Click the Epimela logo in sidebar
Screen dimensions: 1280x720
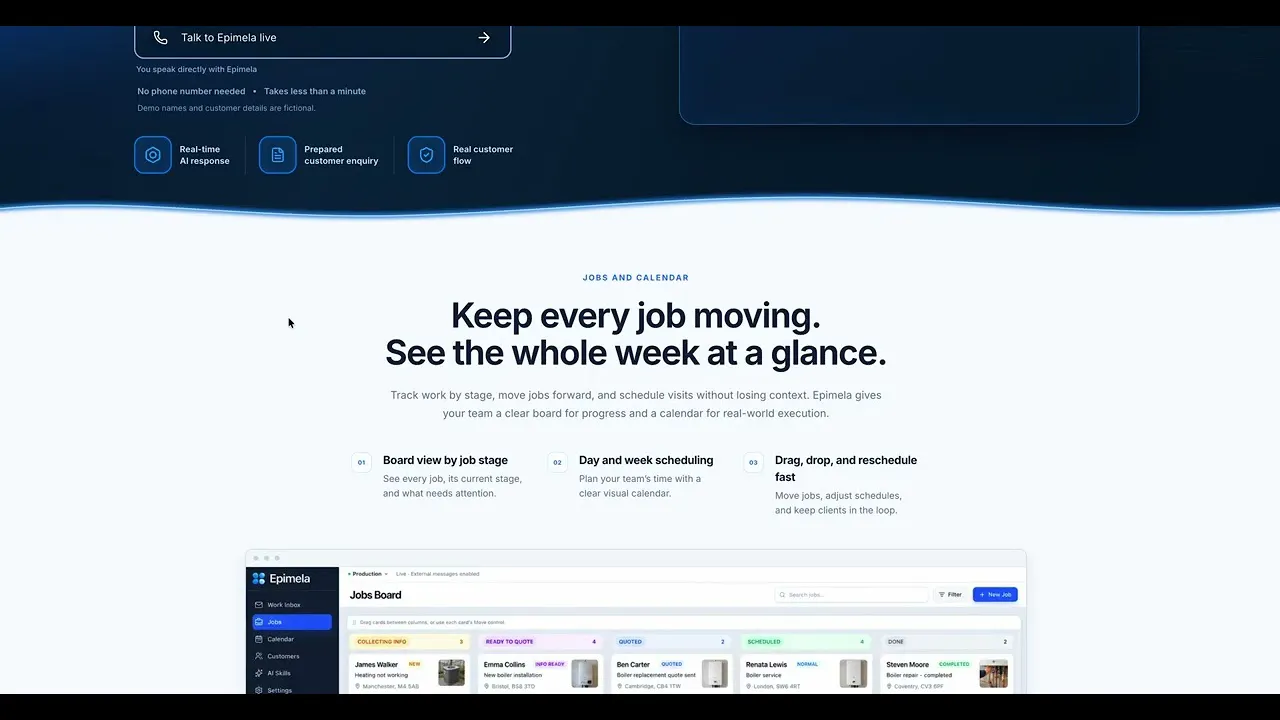tap(281, 578)
